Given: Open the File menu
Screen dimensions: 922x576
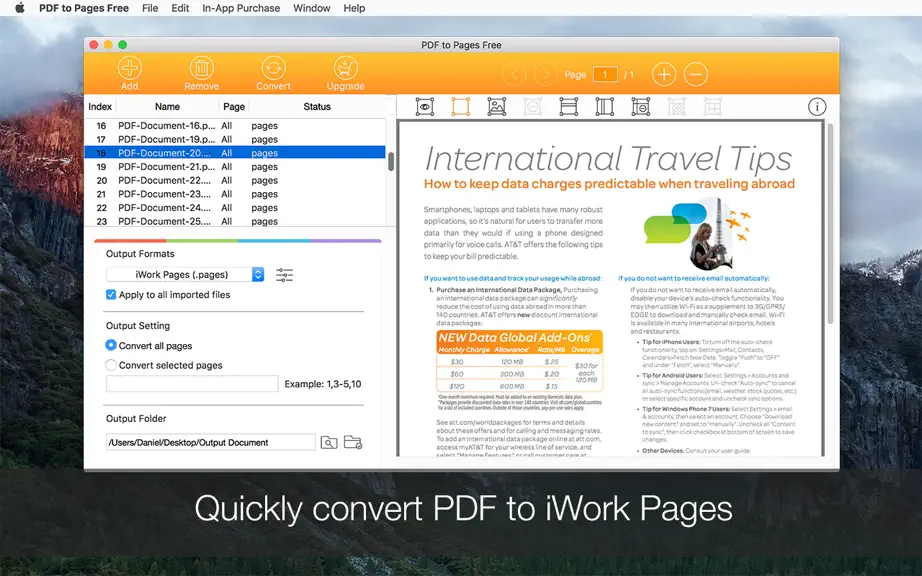Looking at the screenshot, I should tap(150, 8).
